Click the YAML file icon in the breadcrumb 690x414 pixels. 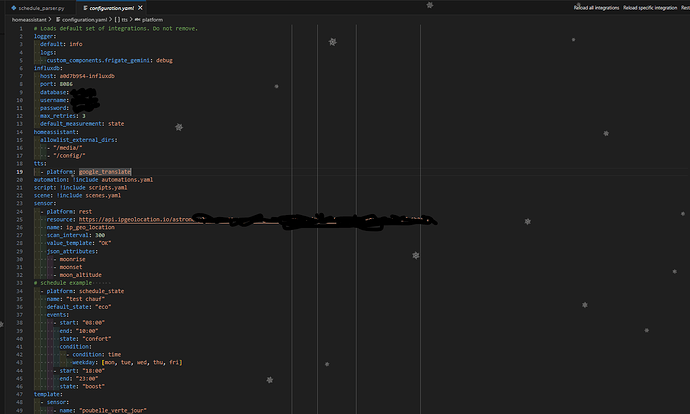(x=58, y=19)
